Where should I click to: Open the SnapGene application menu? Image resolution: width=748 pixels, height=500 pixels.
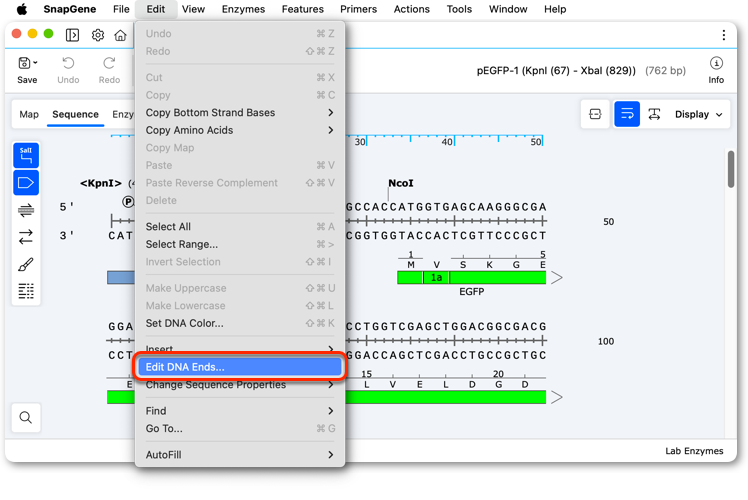tap(70, 9)
